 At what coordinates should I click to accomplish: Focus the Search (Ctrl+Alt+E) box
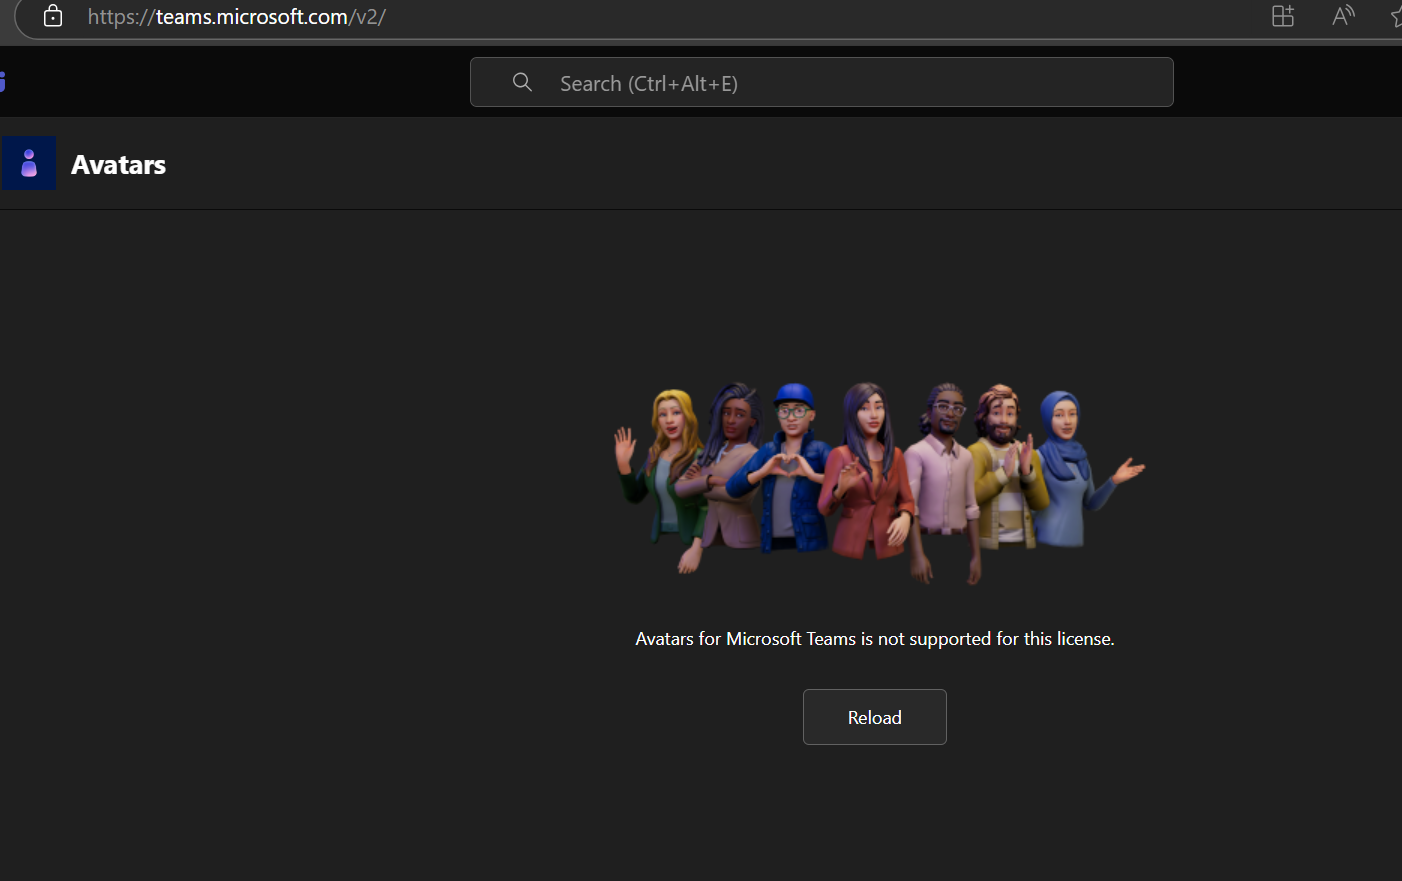(x=821, y=82)
